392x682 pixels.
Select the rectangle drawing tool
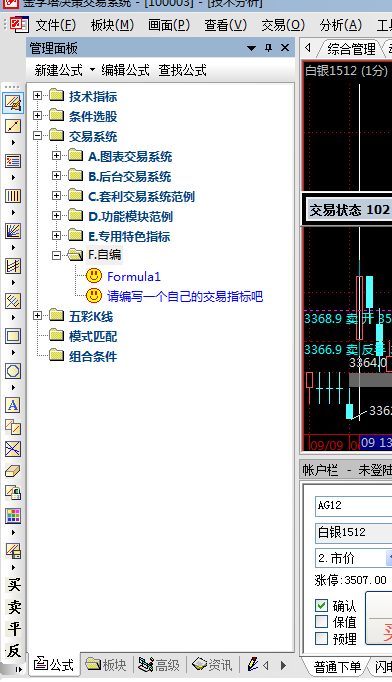point(13,336)
